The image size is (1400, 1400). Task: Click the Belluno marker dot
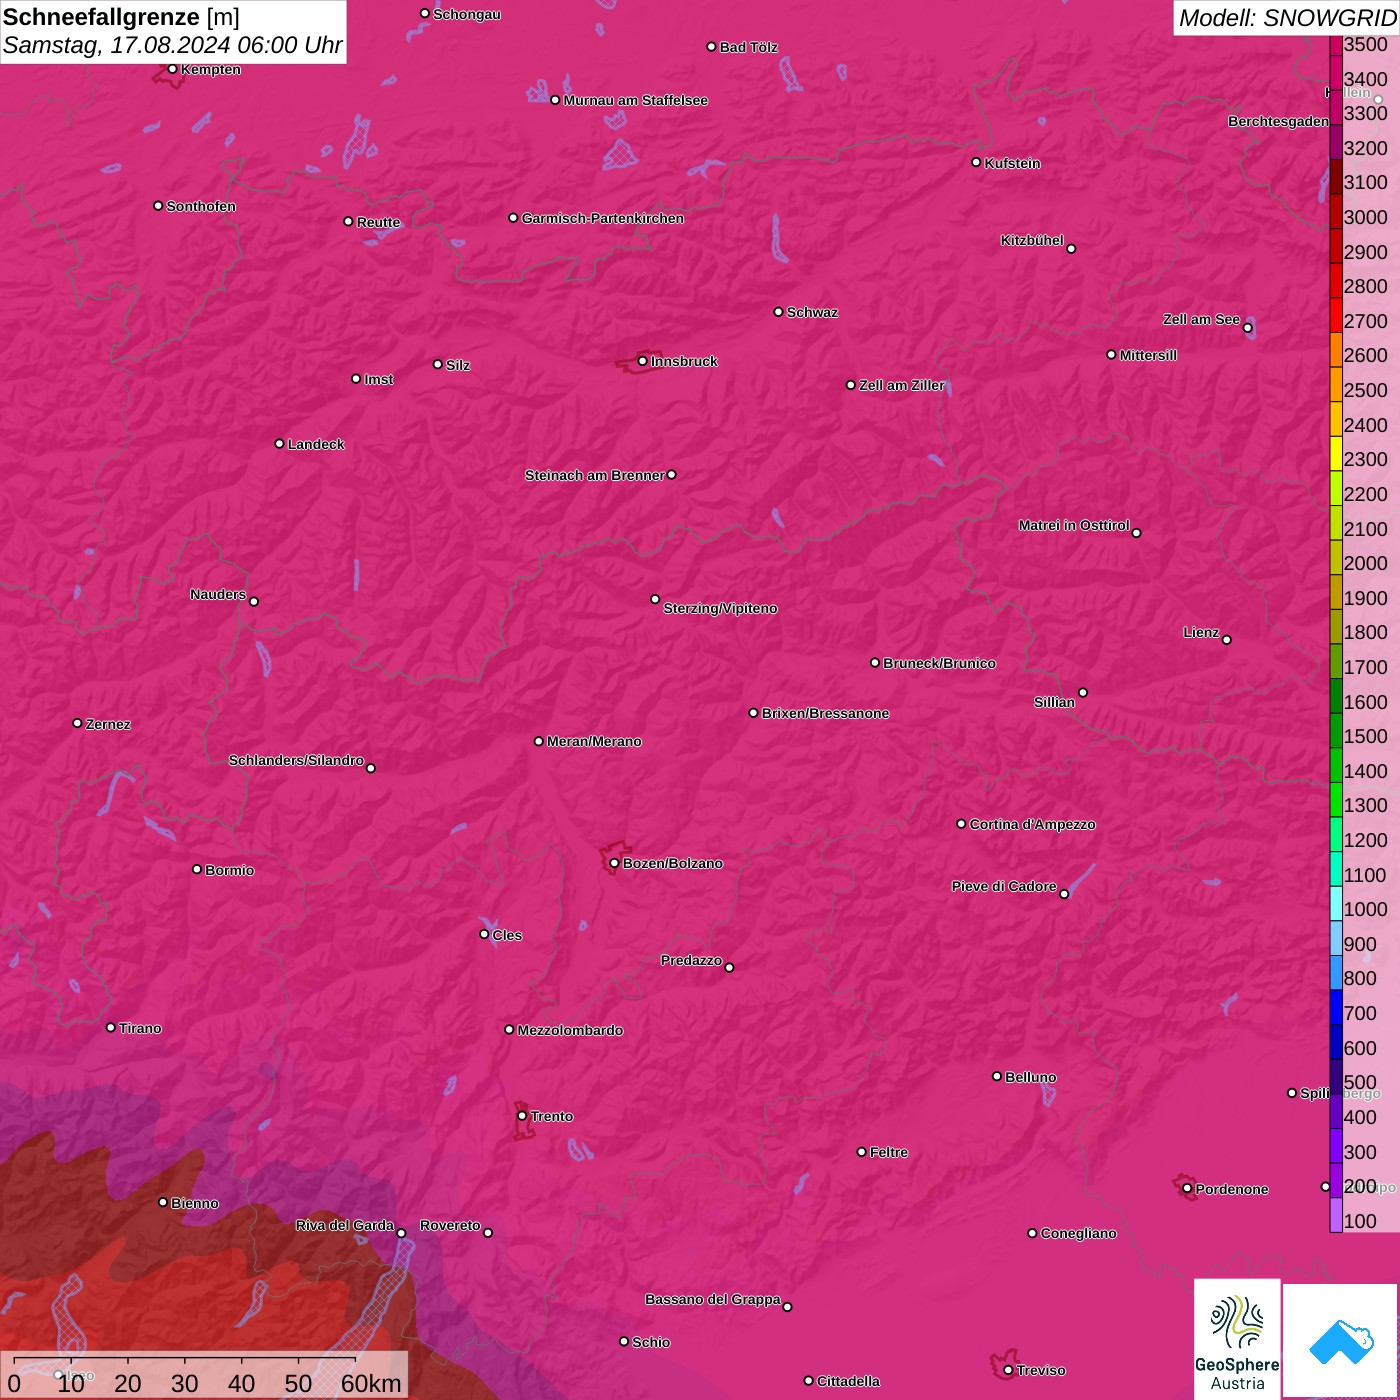(x=996, y=1076)
